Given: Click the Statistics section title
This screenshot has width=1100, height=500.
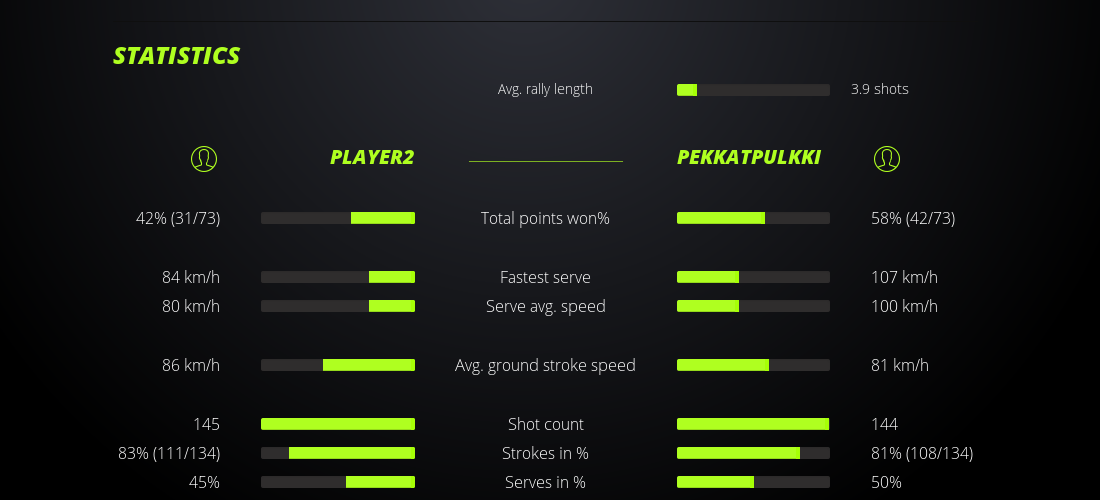Looking at the screenshot, I should pyautogui.click(x=177, y=56).
